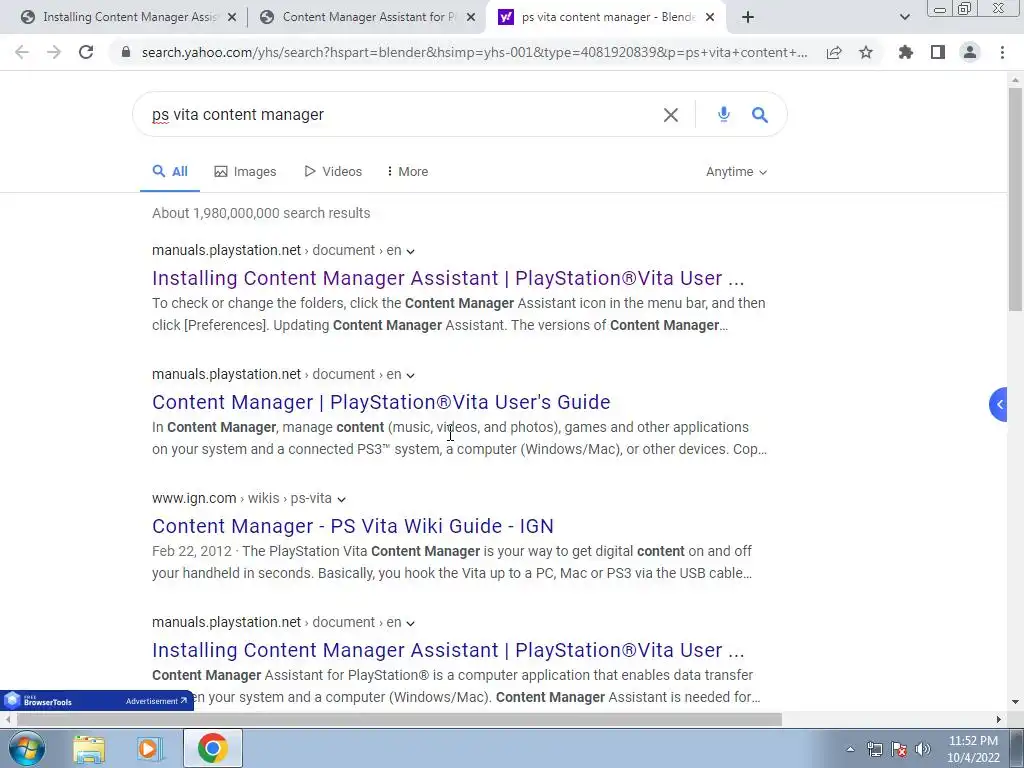1024x768 pixels.
Task: Close the Content Manager Assistant for P tab
Action: (471, 17)
